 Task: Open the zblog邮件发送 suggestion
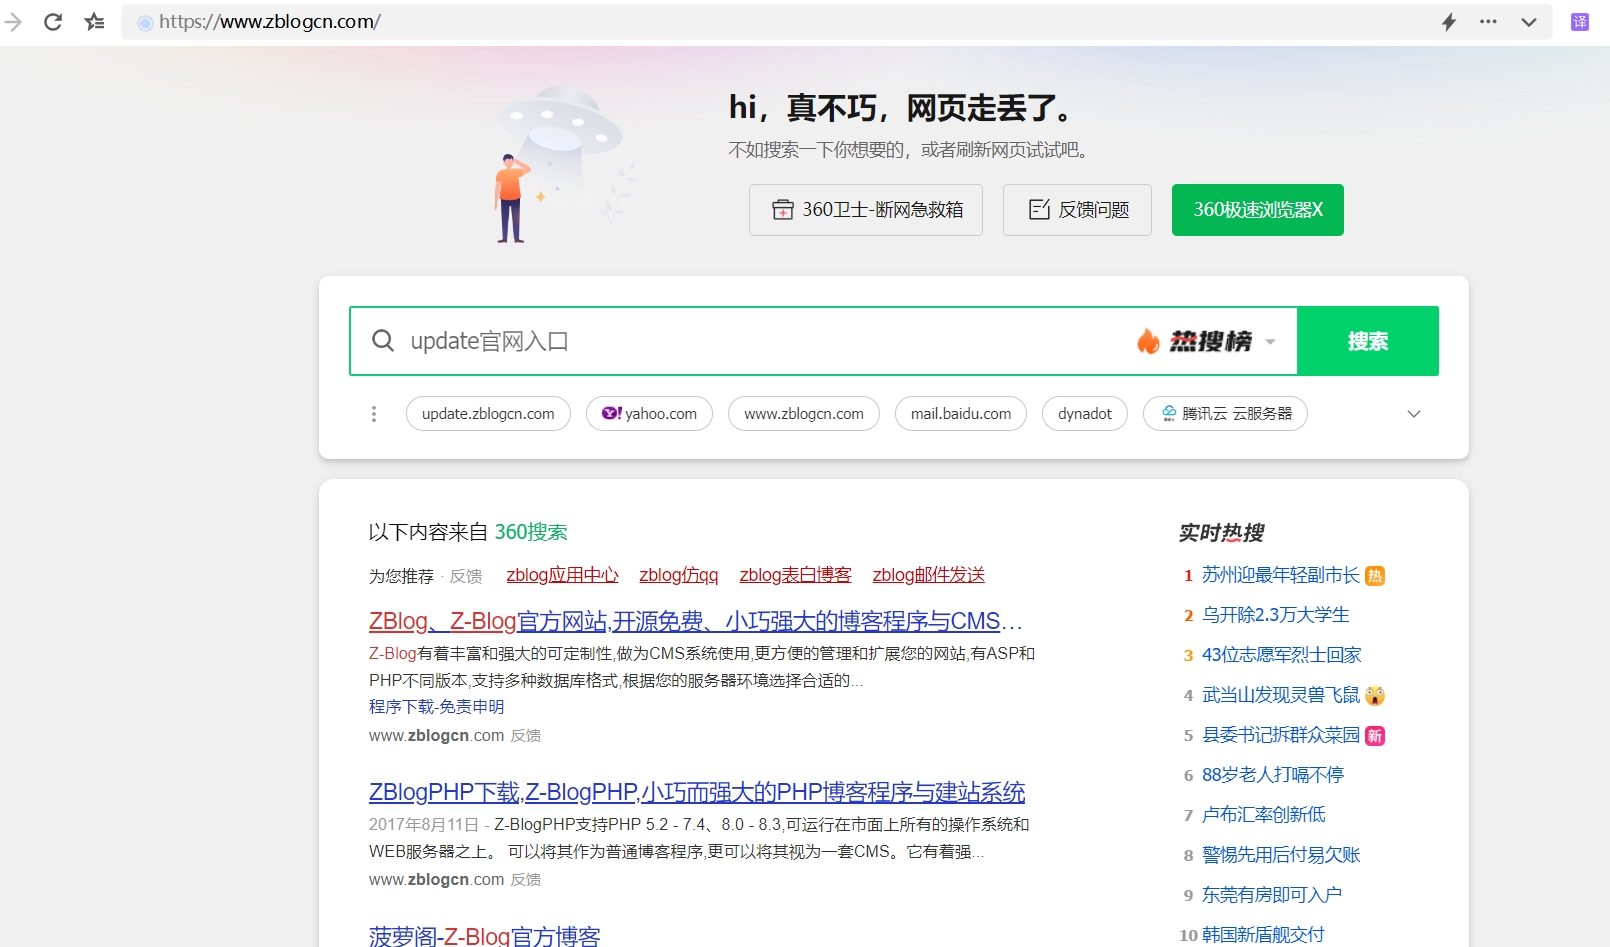pyautogui.click(x=929, y=575)
